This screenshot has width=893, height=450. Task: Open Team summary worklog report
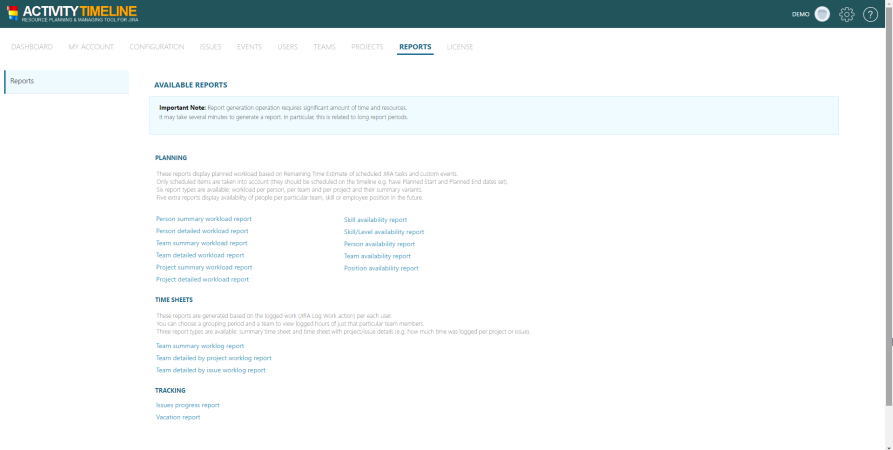coord(200,346)
